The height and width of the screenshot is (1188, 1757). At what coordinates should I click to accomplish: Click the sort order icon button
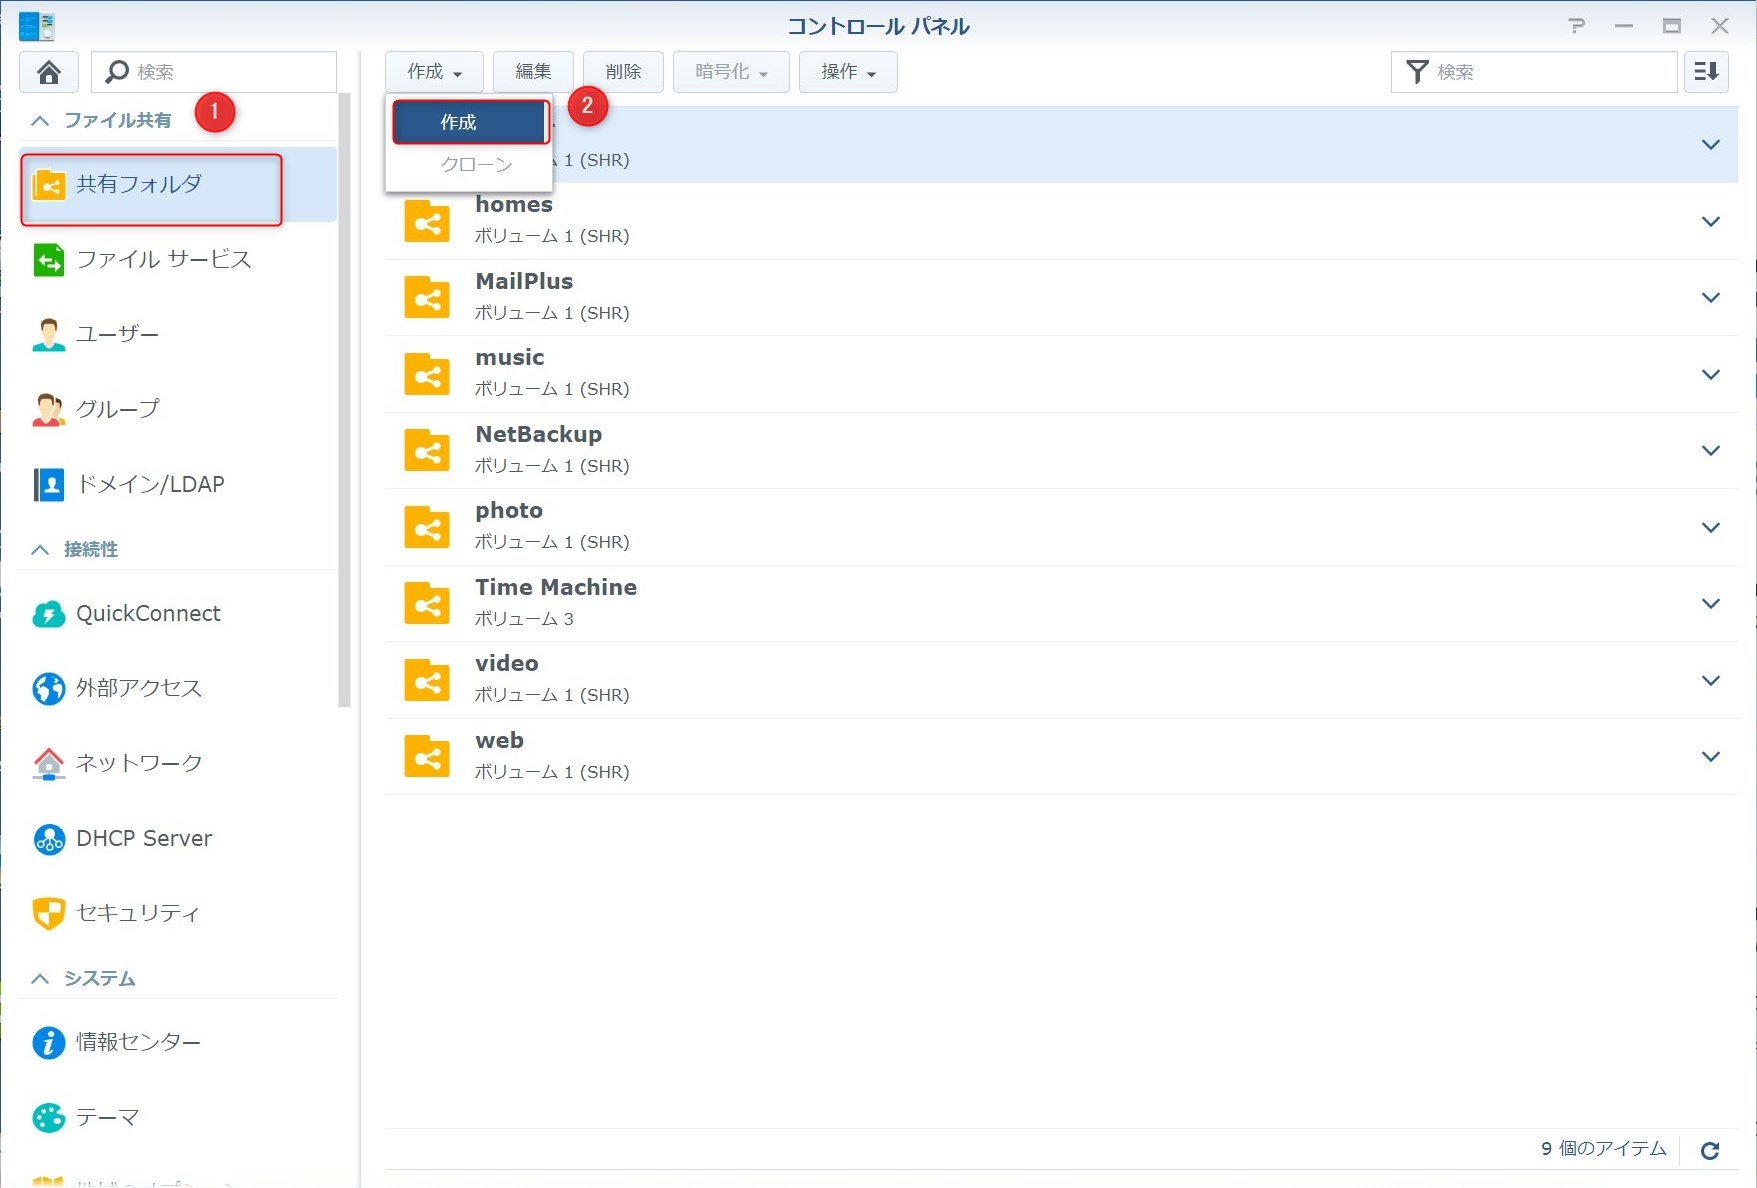pos(1706,72)
